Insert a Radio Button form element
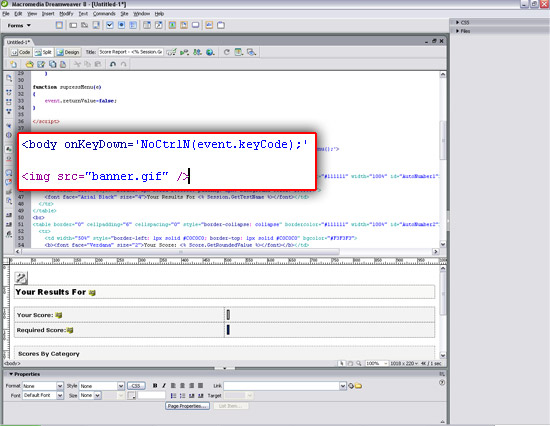The image size is (550, 426). [x=121, y=25]
